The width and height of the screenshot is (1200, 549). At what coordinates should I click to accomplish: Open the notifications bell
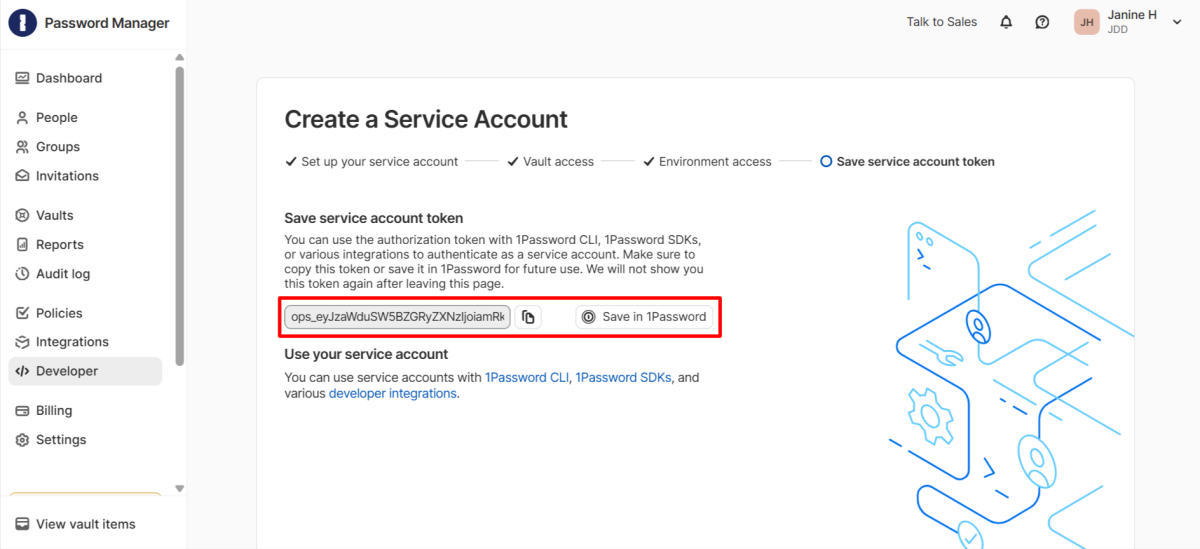(x=1006, y=22)
